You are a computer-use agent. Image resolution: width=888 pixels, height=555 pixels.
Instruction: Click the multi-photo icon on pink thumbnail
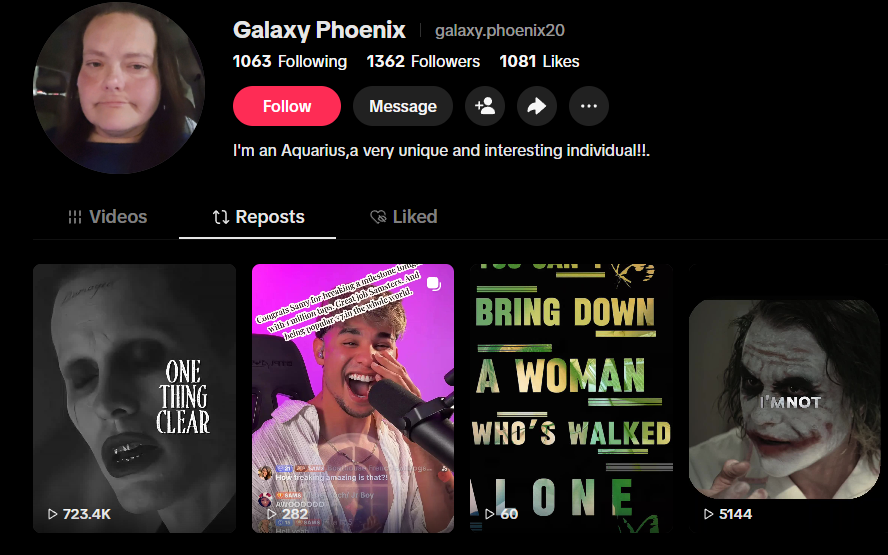(434, 284)
